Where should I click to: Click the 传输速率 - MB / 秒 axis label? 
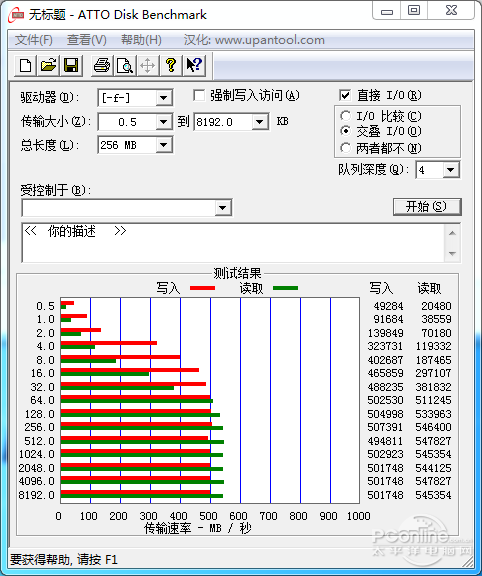(x=198, y=529)
